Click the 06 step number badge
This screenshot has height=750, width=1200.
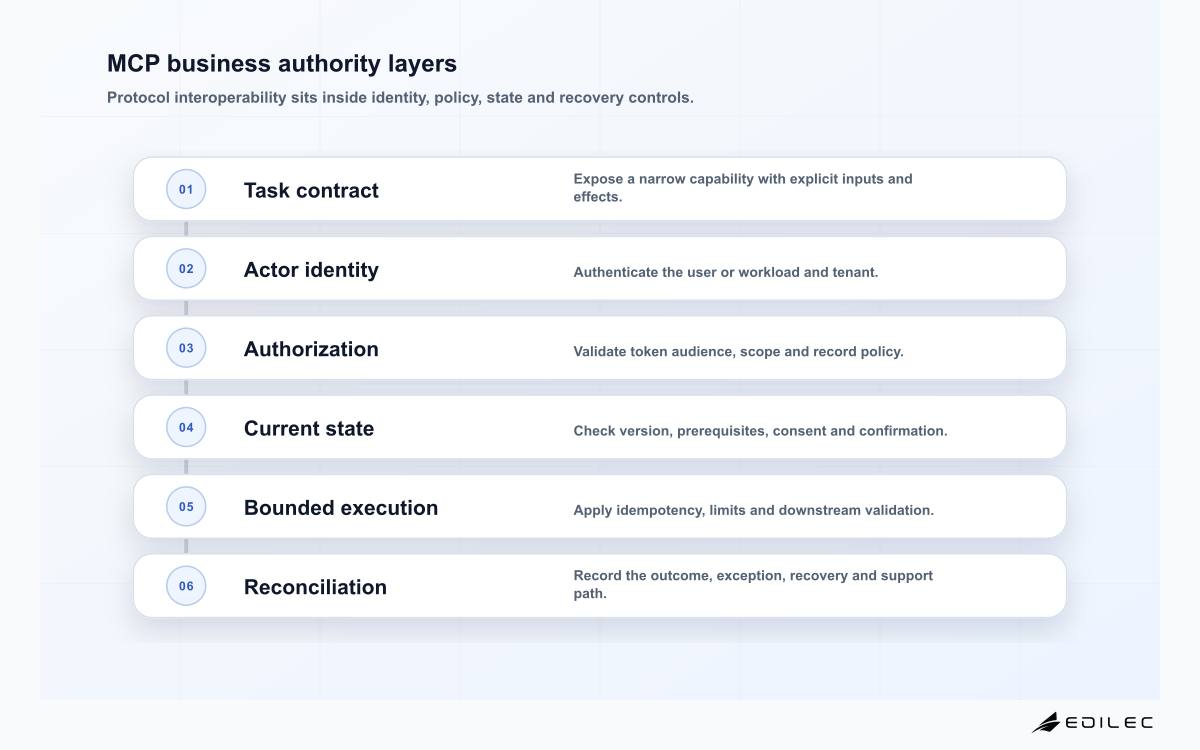186,586
